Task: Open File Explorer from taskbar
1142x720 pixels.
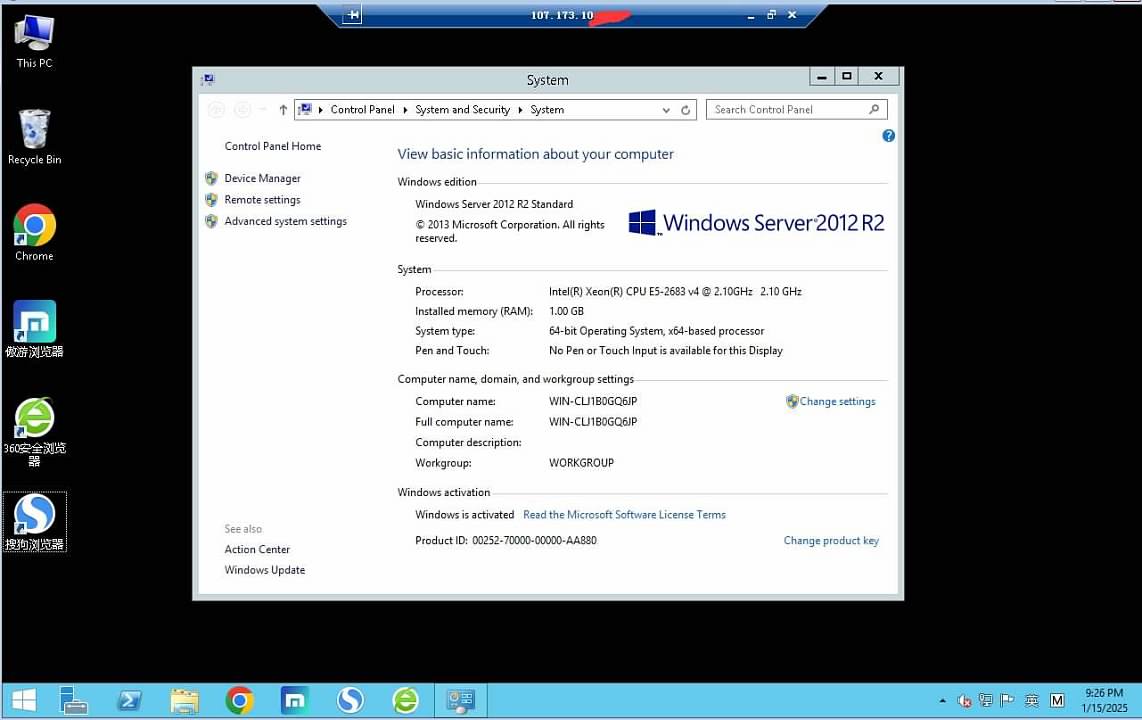Action: tap(184, 701)
